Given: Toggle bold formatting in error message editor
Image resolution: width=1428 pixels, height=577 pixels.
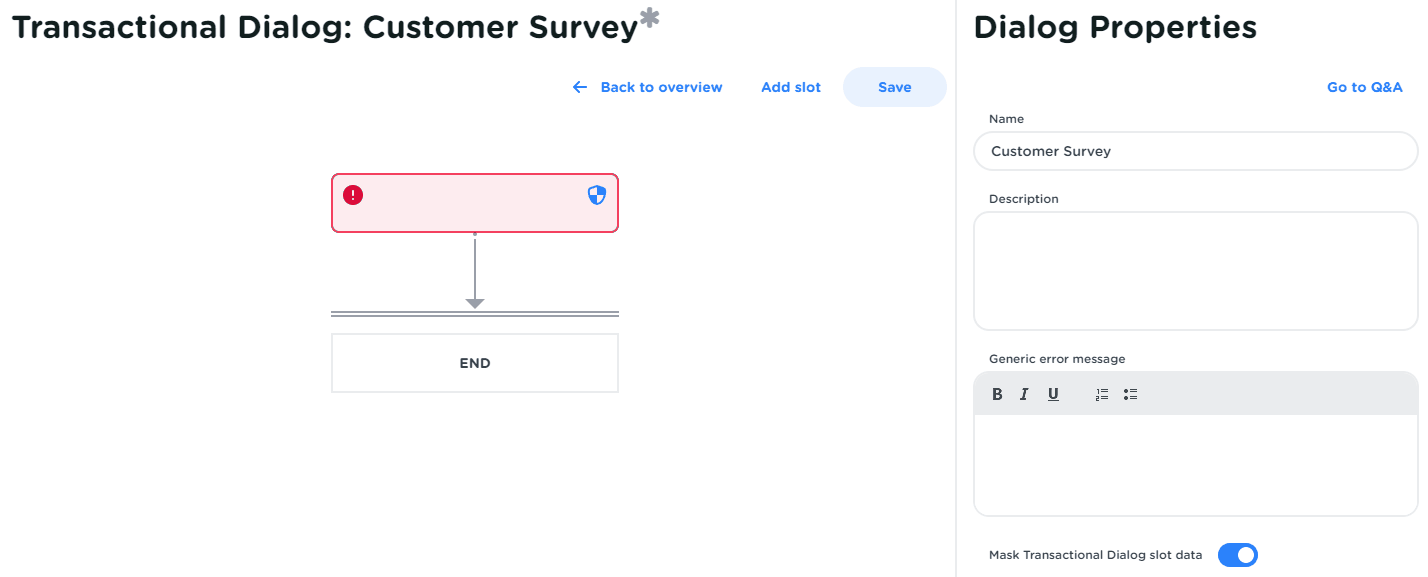Looking at the screenshot, I should [997, 394].
